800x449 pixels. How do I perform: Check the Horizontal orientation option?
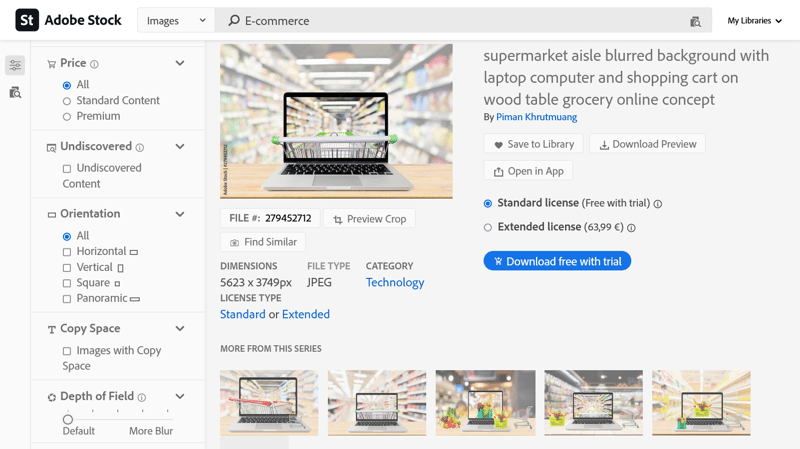point(67,252)
